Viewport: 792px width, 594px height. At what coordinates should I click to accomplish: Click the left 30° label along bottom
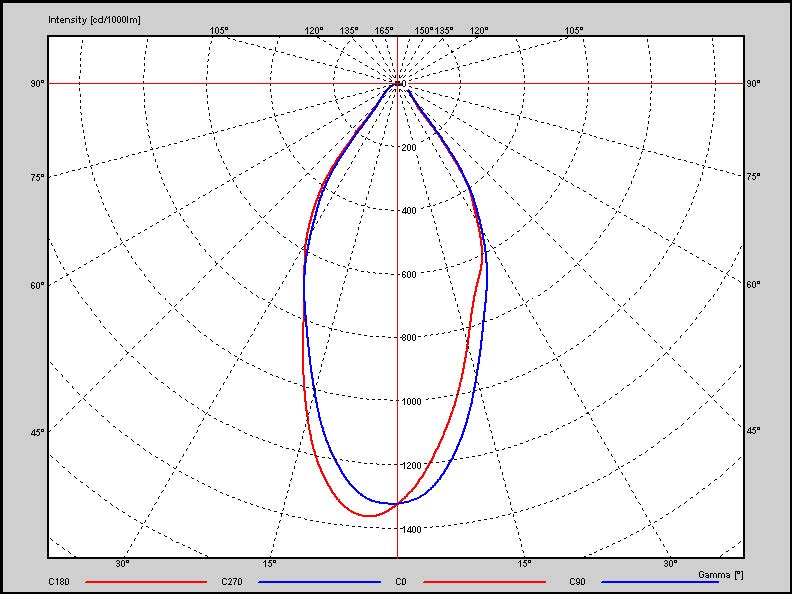pos(122,564)
